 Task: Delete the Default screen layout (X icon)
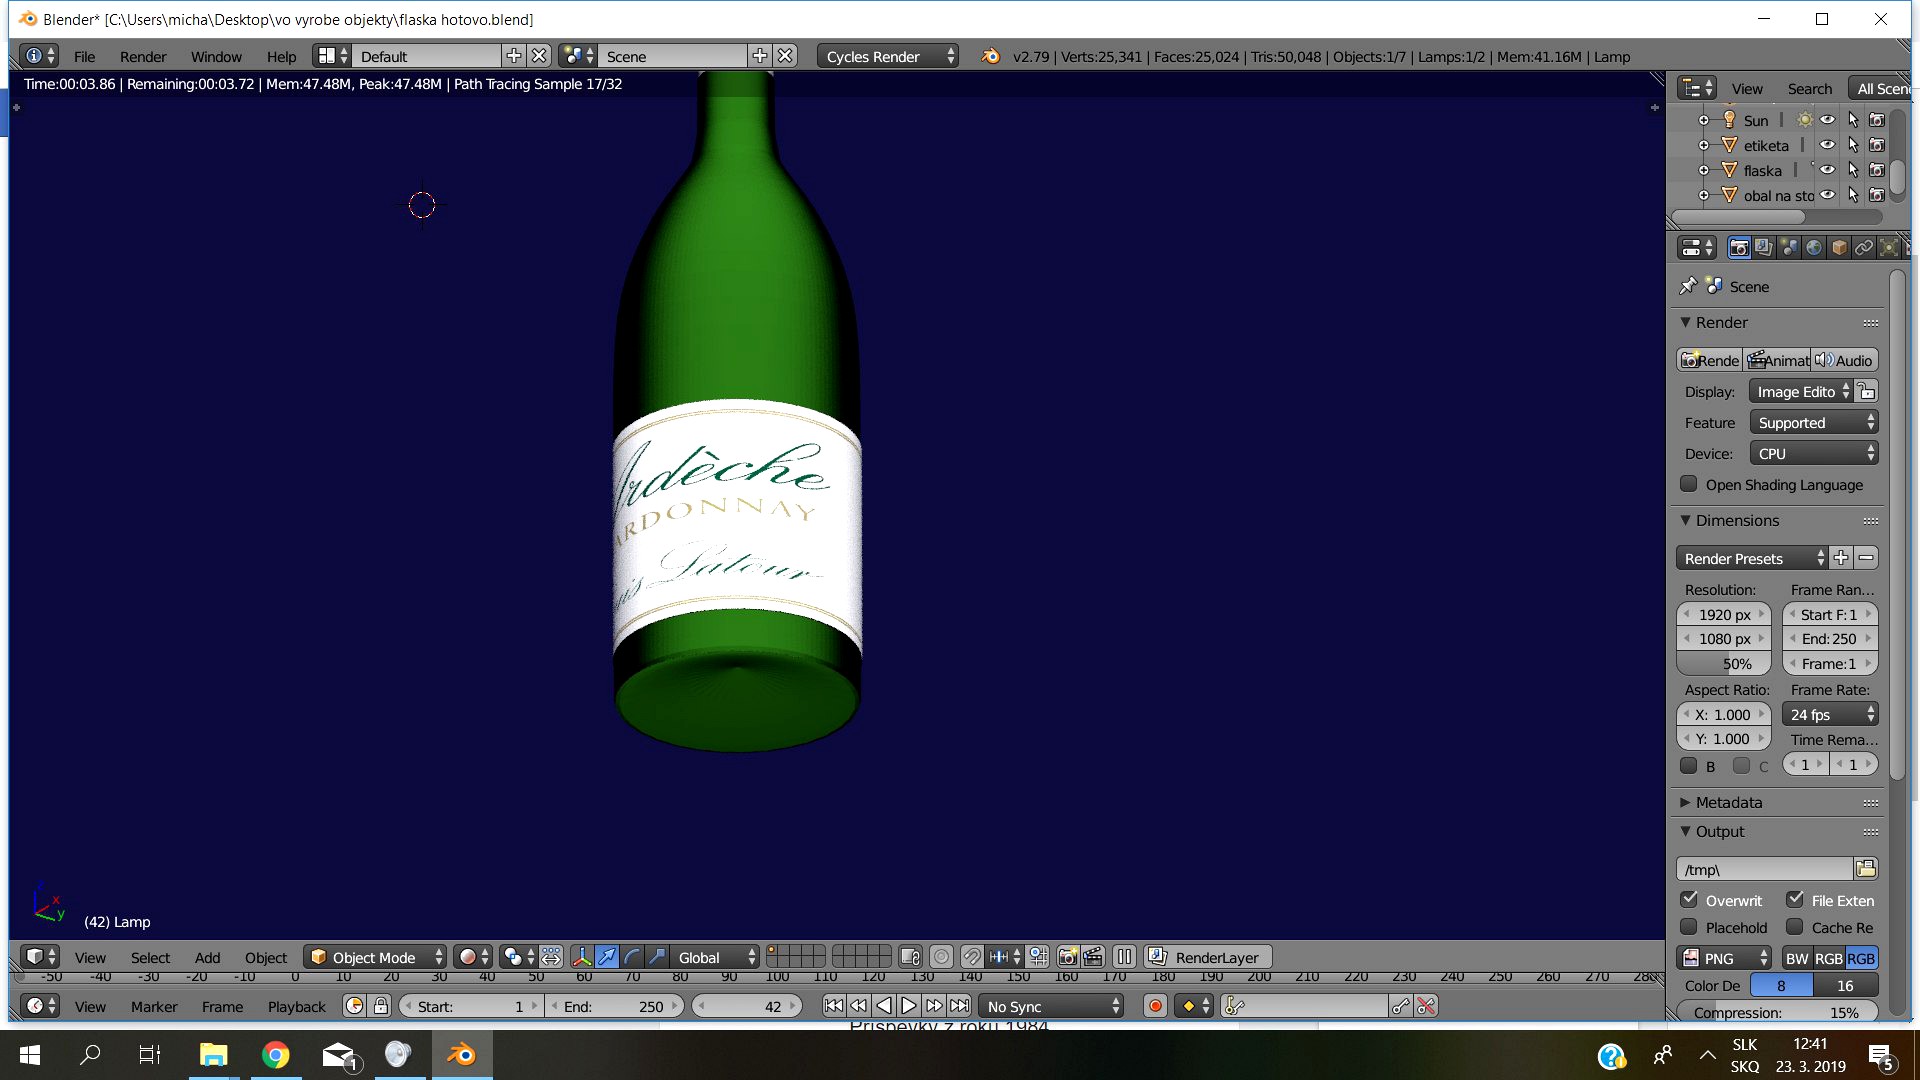pyautogui.click(x=539, y=56)
